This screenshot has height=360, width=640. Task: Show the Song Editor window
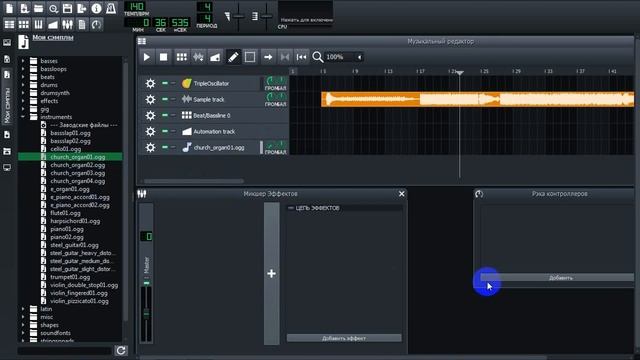tap(9, 24)
